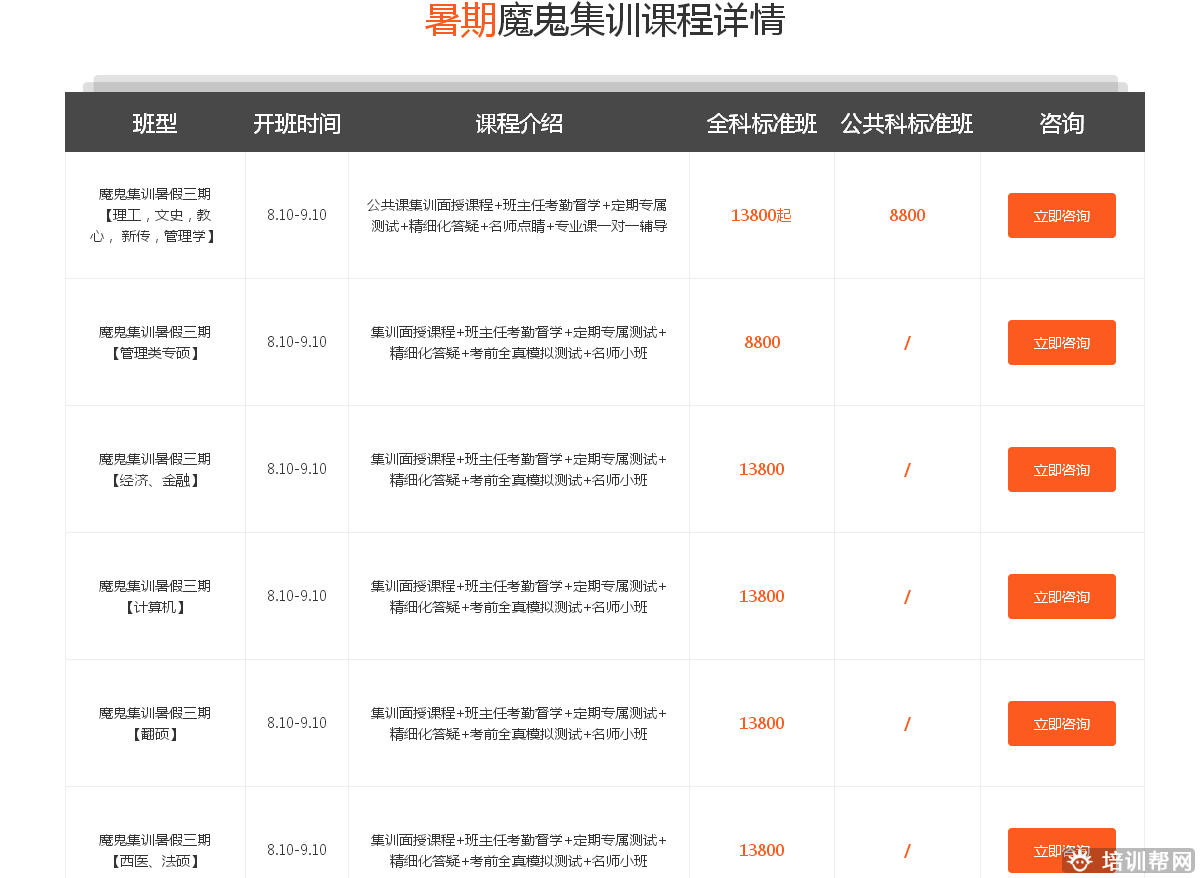Image resolution: width=1200 pixels, height=878 pixels.
Task: Click the 8.10-9.10 date in 管理类专硕 row
Action: coord(297,342)
